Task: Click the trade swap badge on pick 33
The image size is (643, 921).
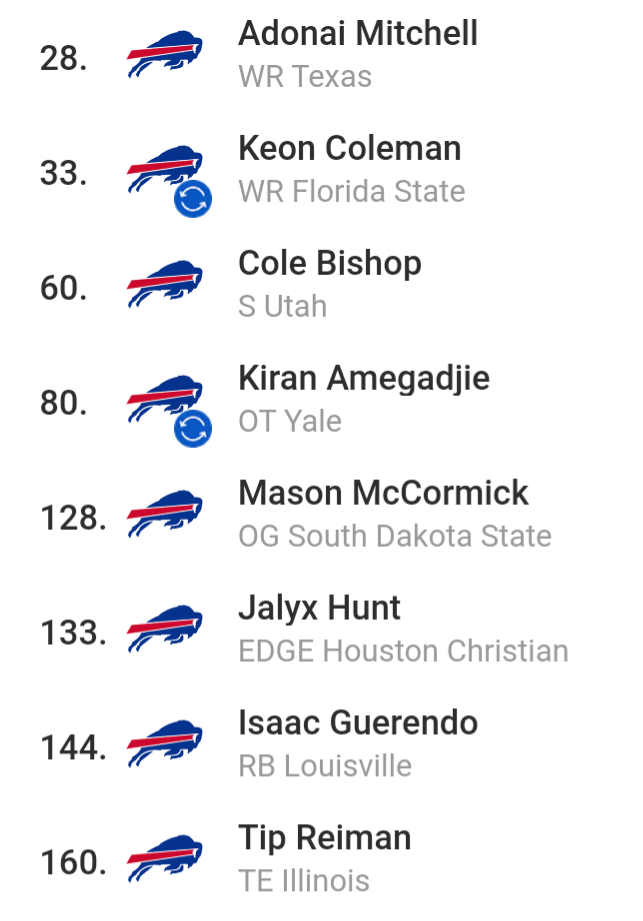Action: click(x=193, y=199)
